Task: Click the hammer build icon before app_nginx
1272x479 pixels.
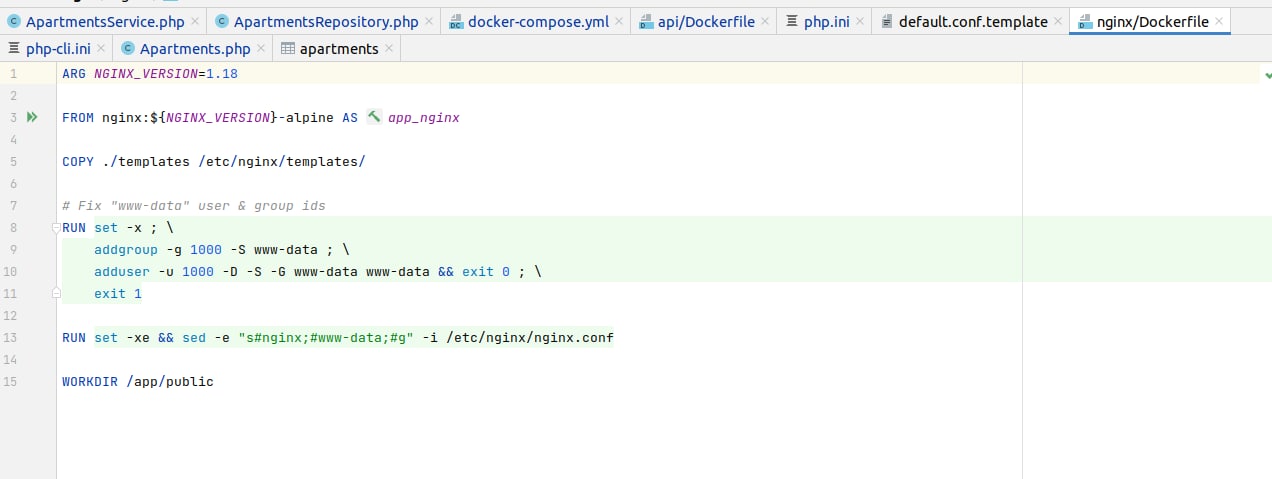Action: tap(374, 117)
